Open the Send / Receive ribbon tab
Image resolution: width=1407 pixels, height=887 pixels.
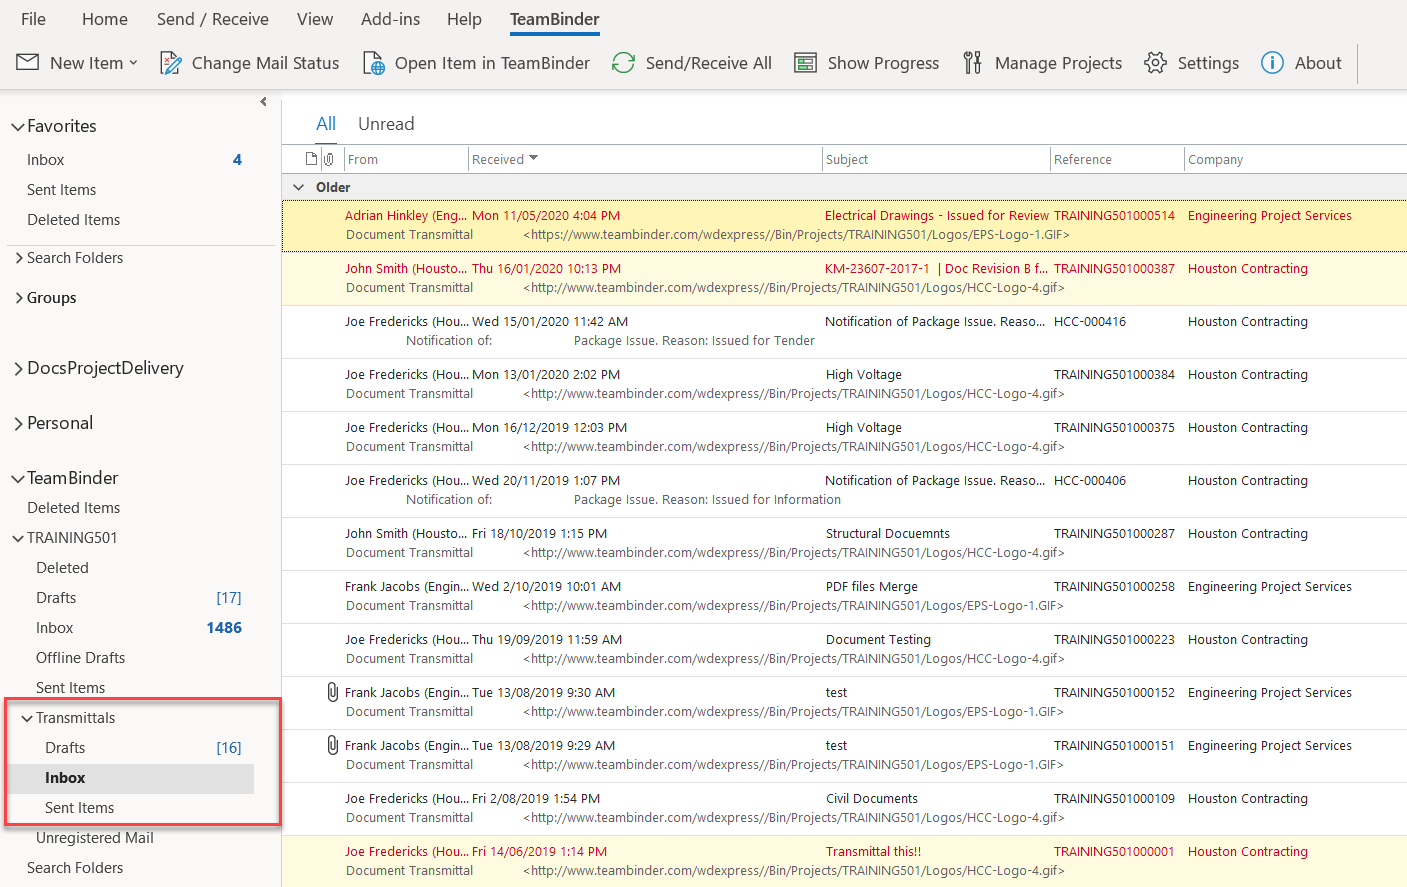tap(212, 19)
